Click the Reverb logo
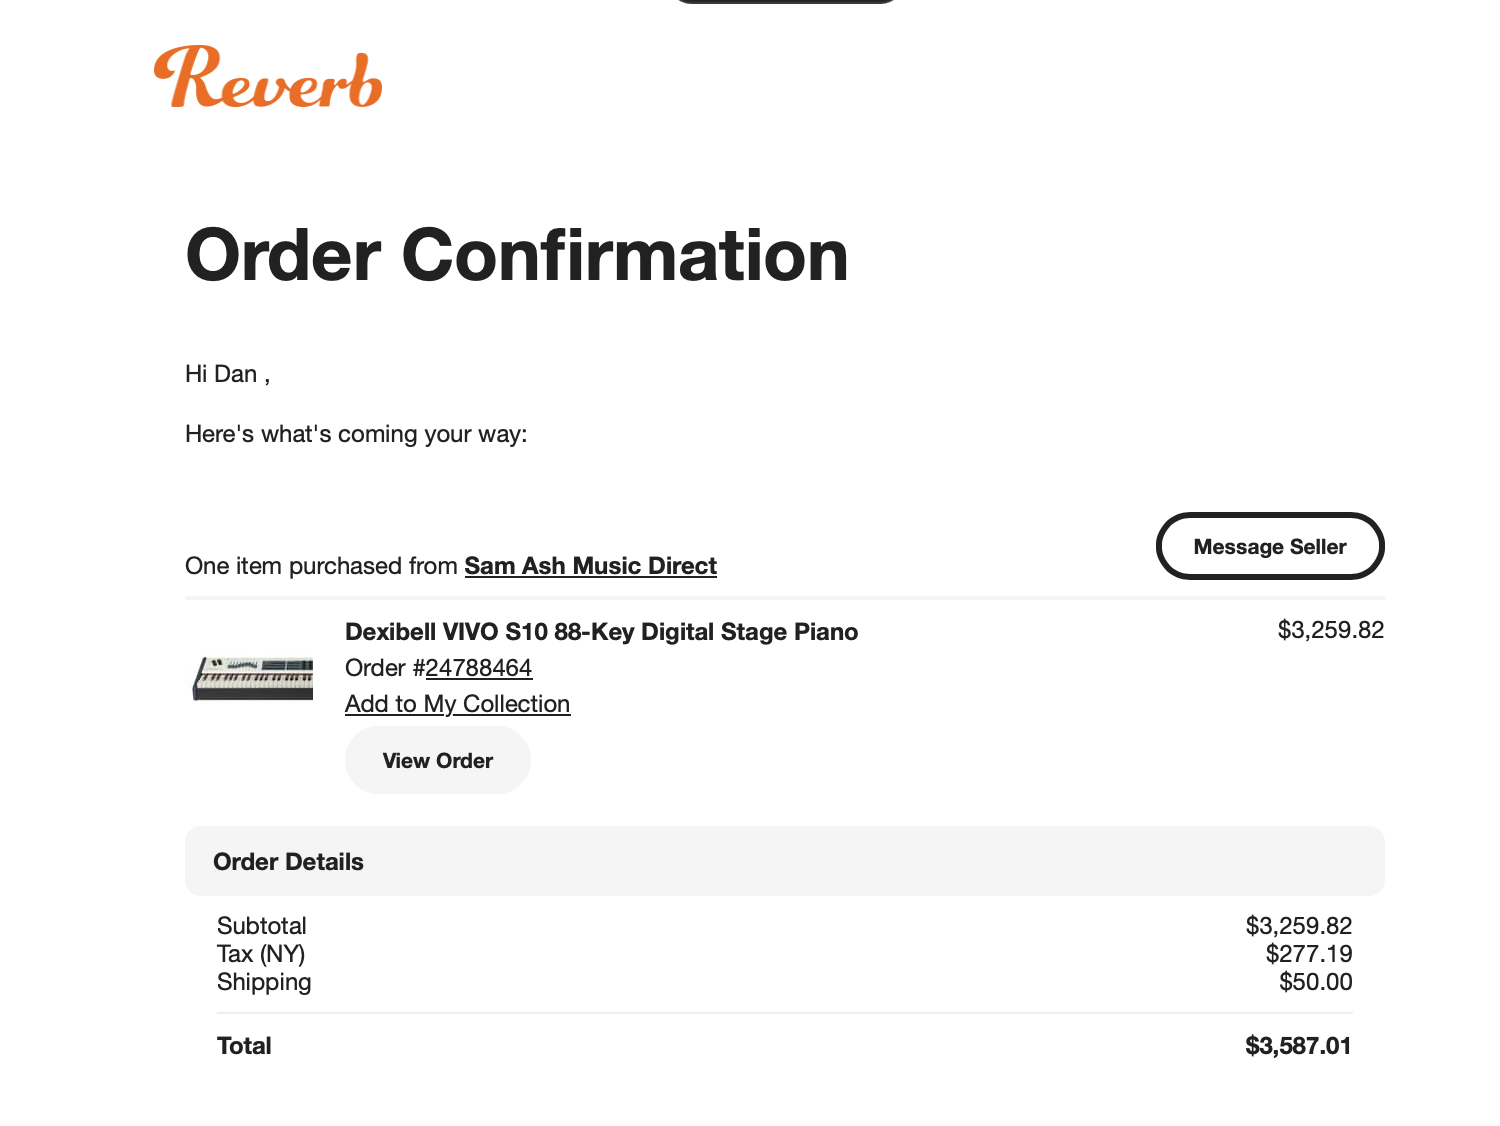 [268, 78]
